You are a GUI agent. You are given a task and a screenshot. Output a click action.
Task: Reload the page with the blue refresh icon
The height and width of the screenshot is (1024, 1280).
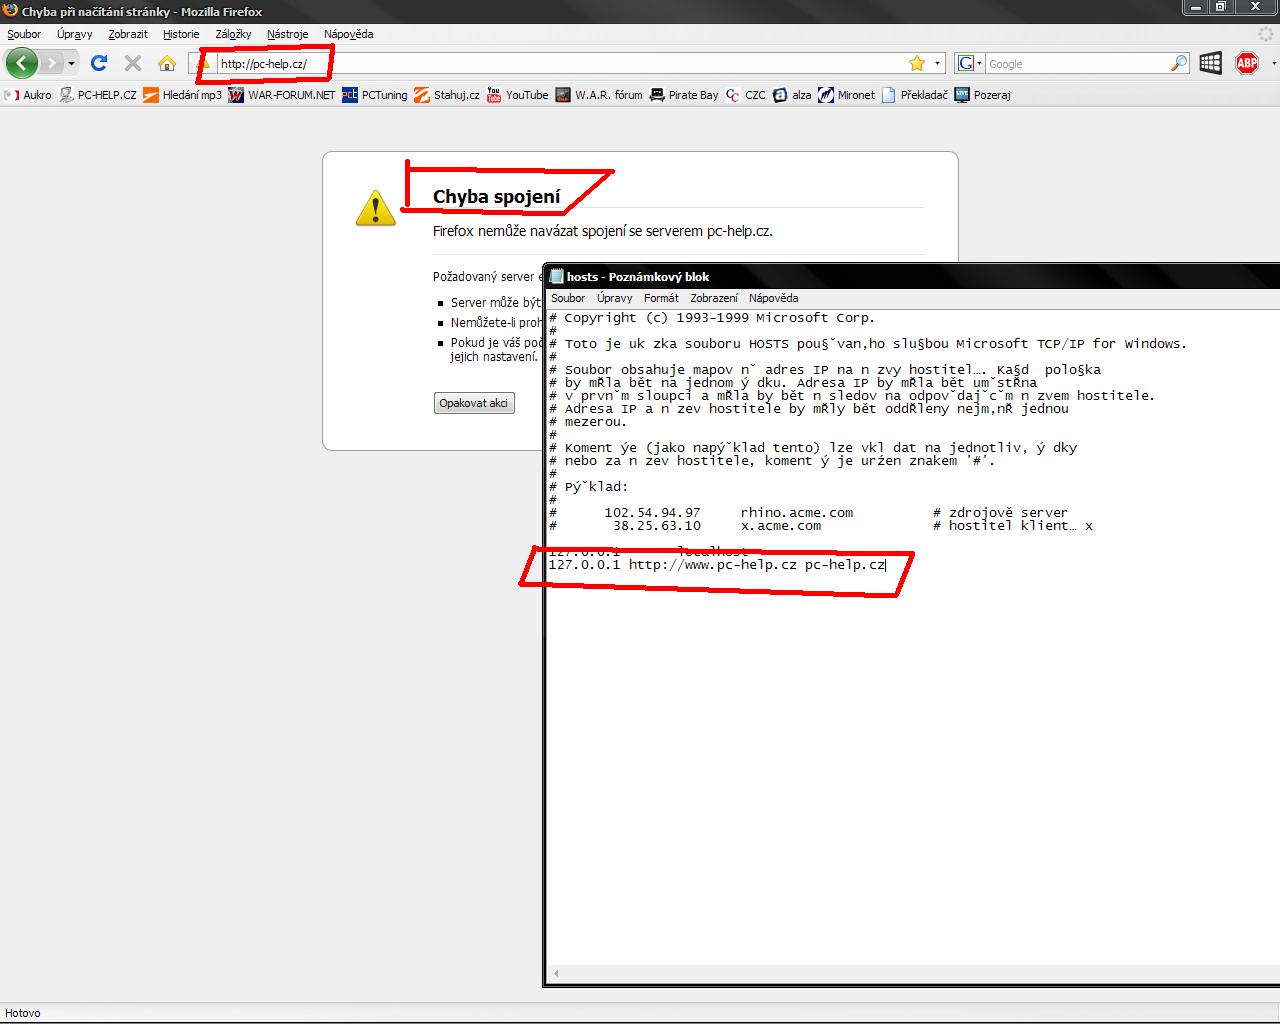[x=99, y=63]
